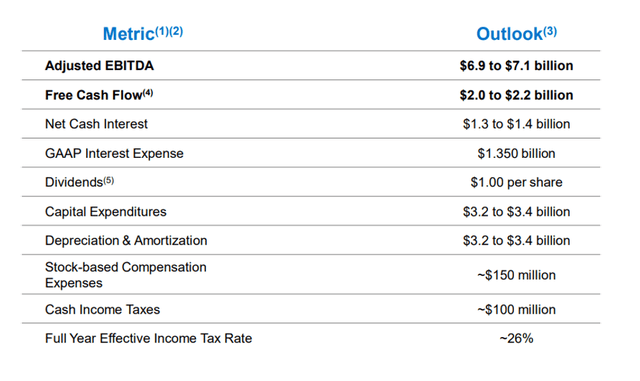The image size is (640, 381).
Task: Select the Adjusted EBITDA row label
Action: (x=99, y=66)
